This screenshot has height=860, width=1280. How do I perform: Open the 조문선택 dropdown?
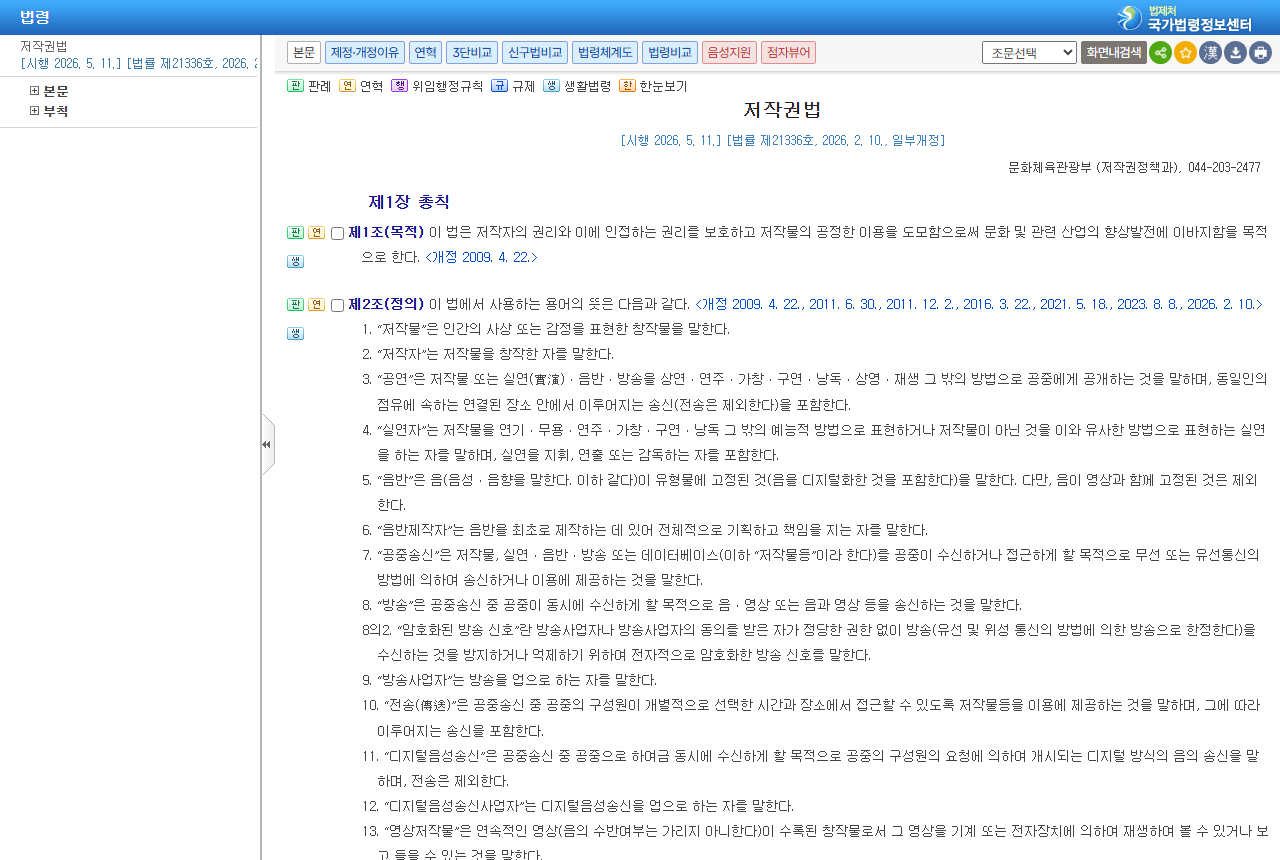pos(1029,53)
